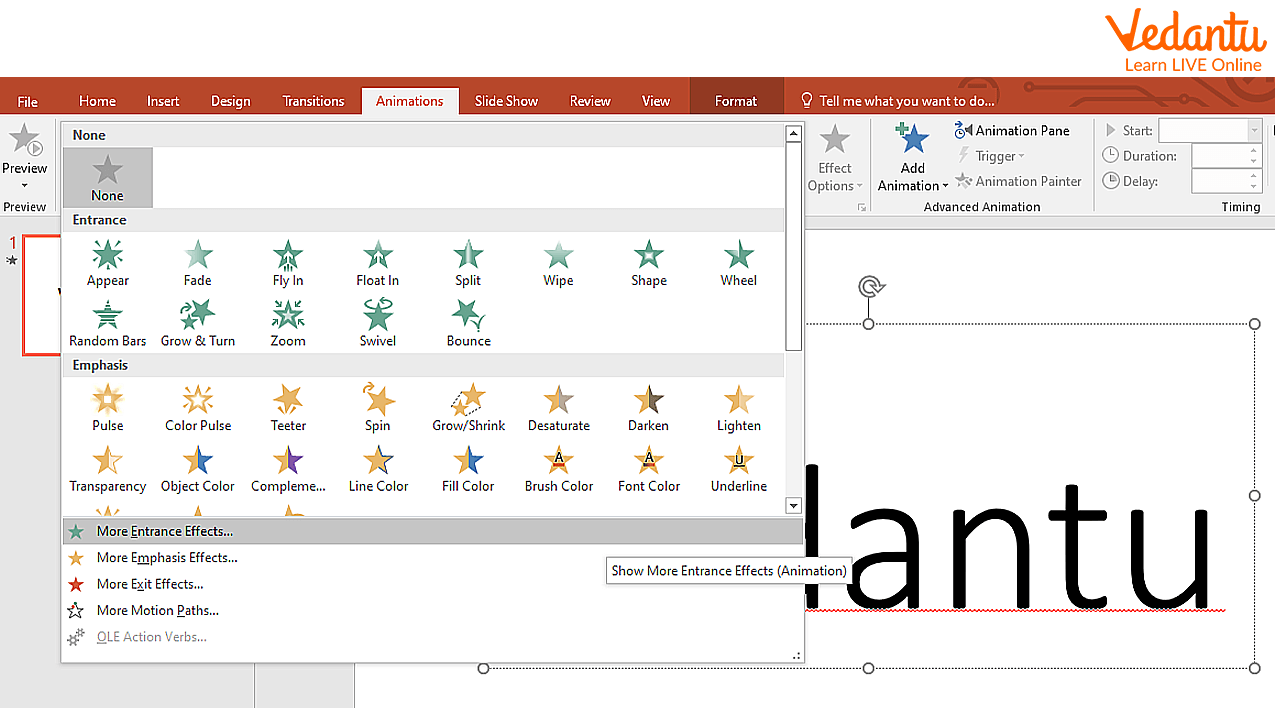
Task: Open the Animation Pane
Action: 1013,130
